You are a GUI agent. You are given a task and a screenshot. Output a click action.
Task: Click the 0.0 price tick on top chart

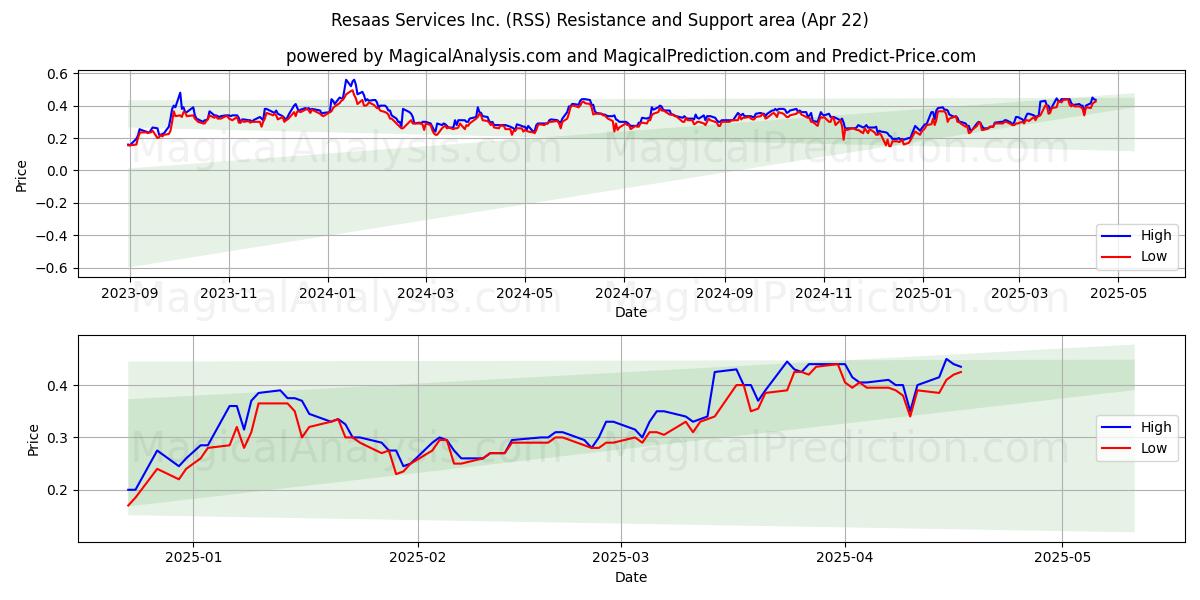(x=58, y=171)
